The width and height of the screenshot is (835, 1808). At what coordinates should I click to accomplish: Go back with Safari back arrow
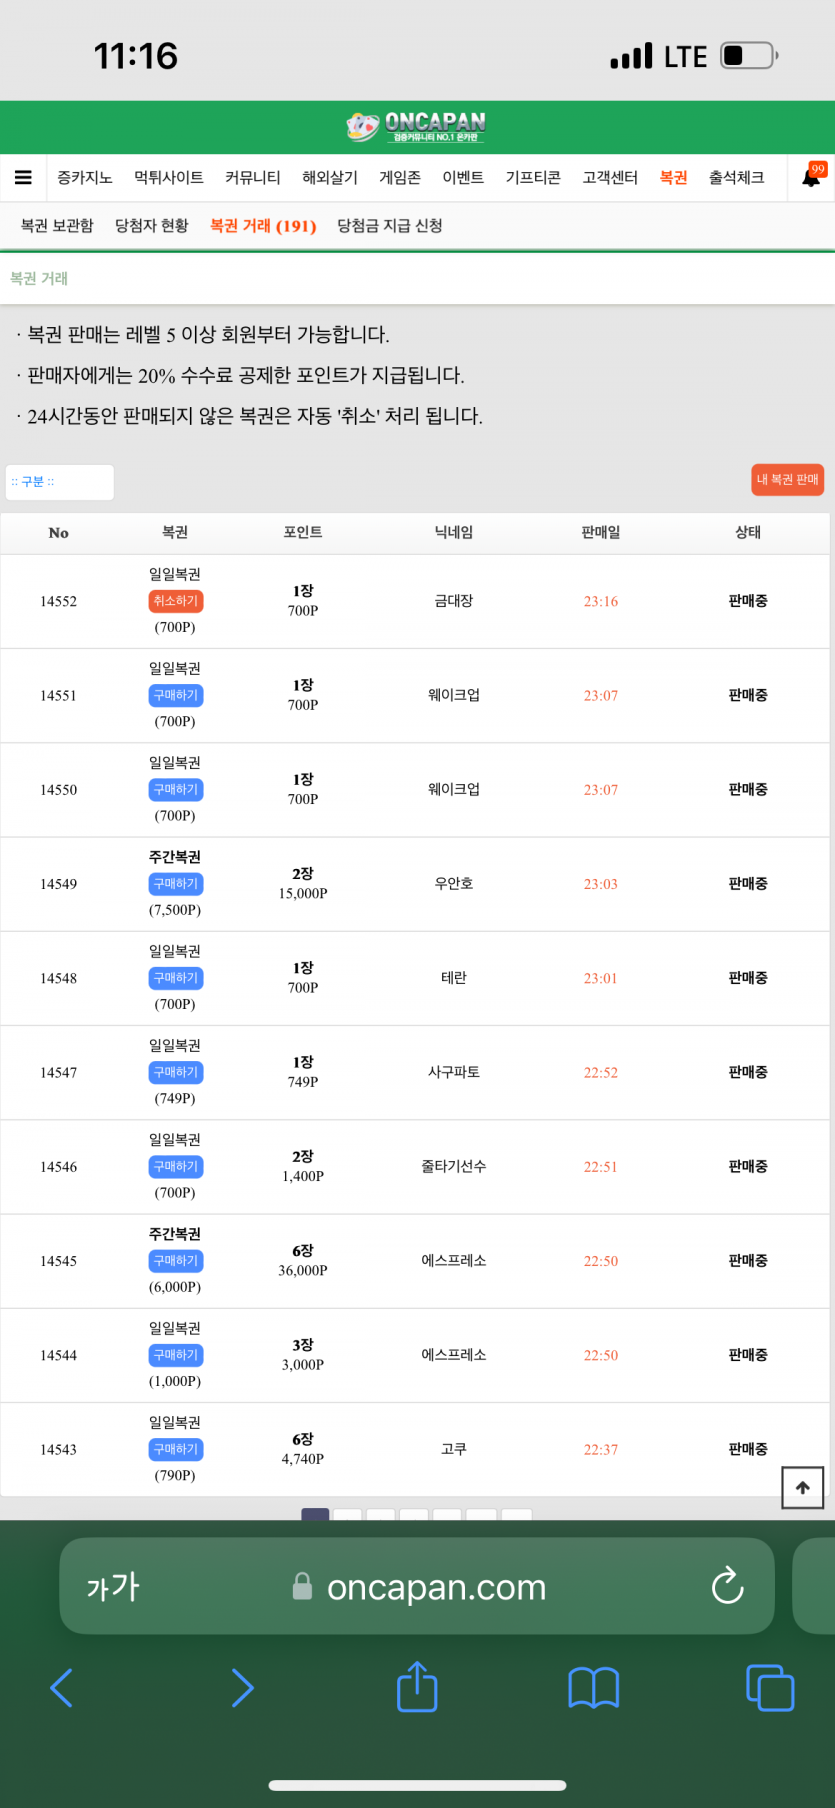point(62,1688)
